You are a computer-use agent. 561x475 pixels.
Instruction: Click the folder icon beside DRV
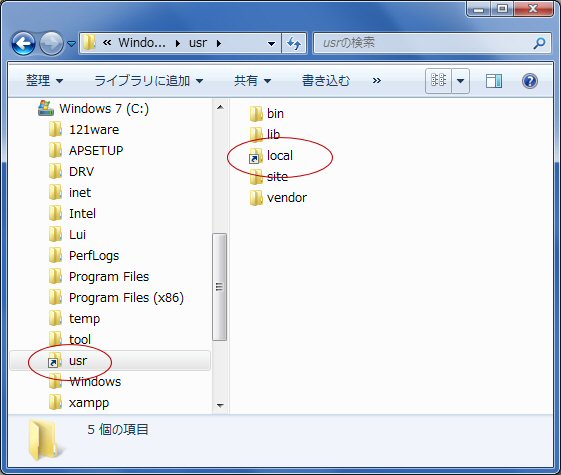(55, 171)
